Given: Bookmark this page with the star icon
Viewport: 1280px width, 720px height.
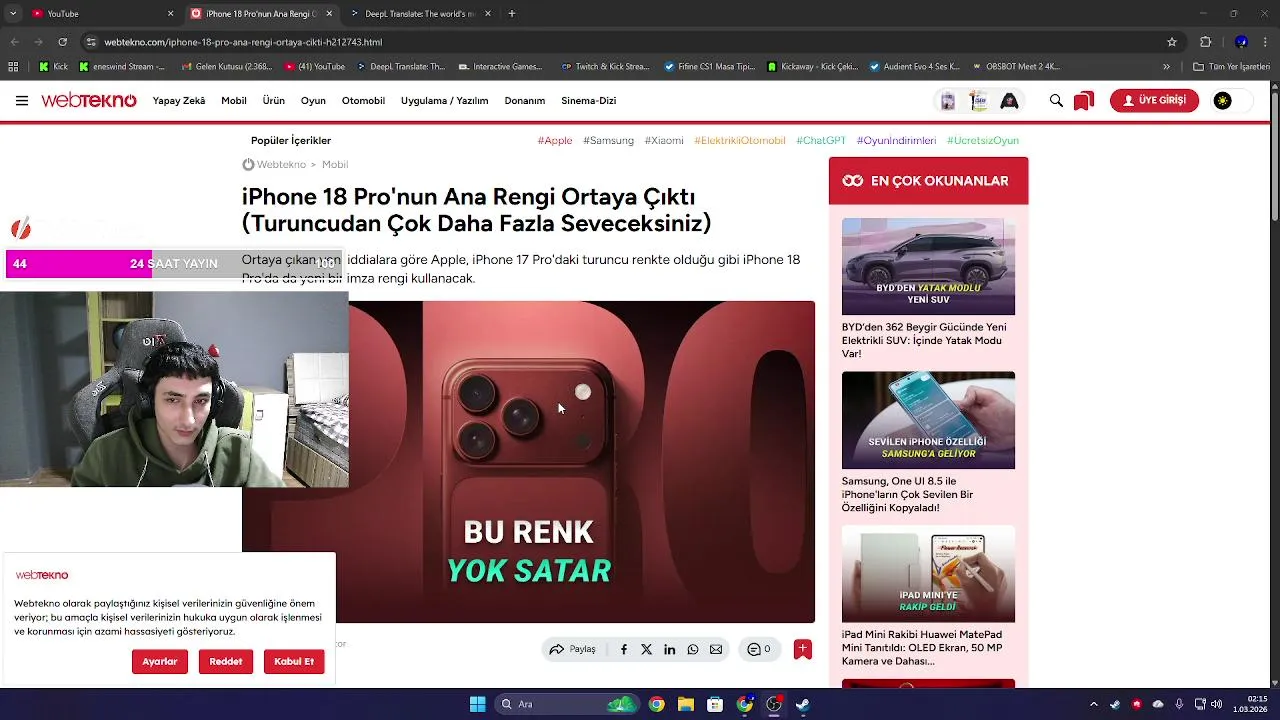Looking at the screenshot, I should tap(1172, 42).
